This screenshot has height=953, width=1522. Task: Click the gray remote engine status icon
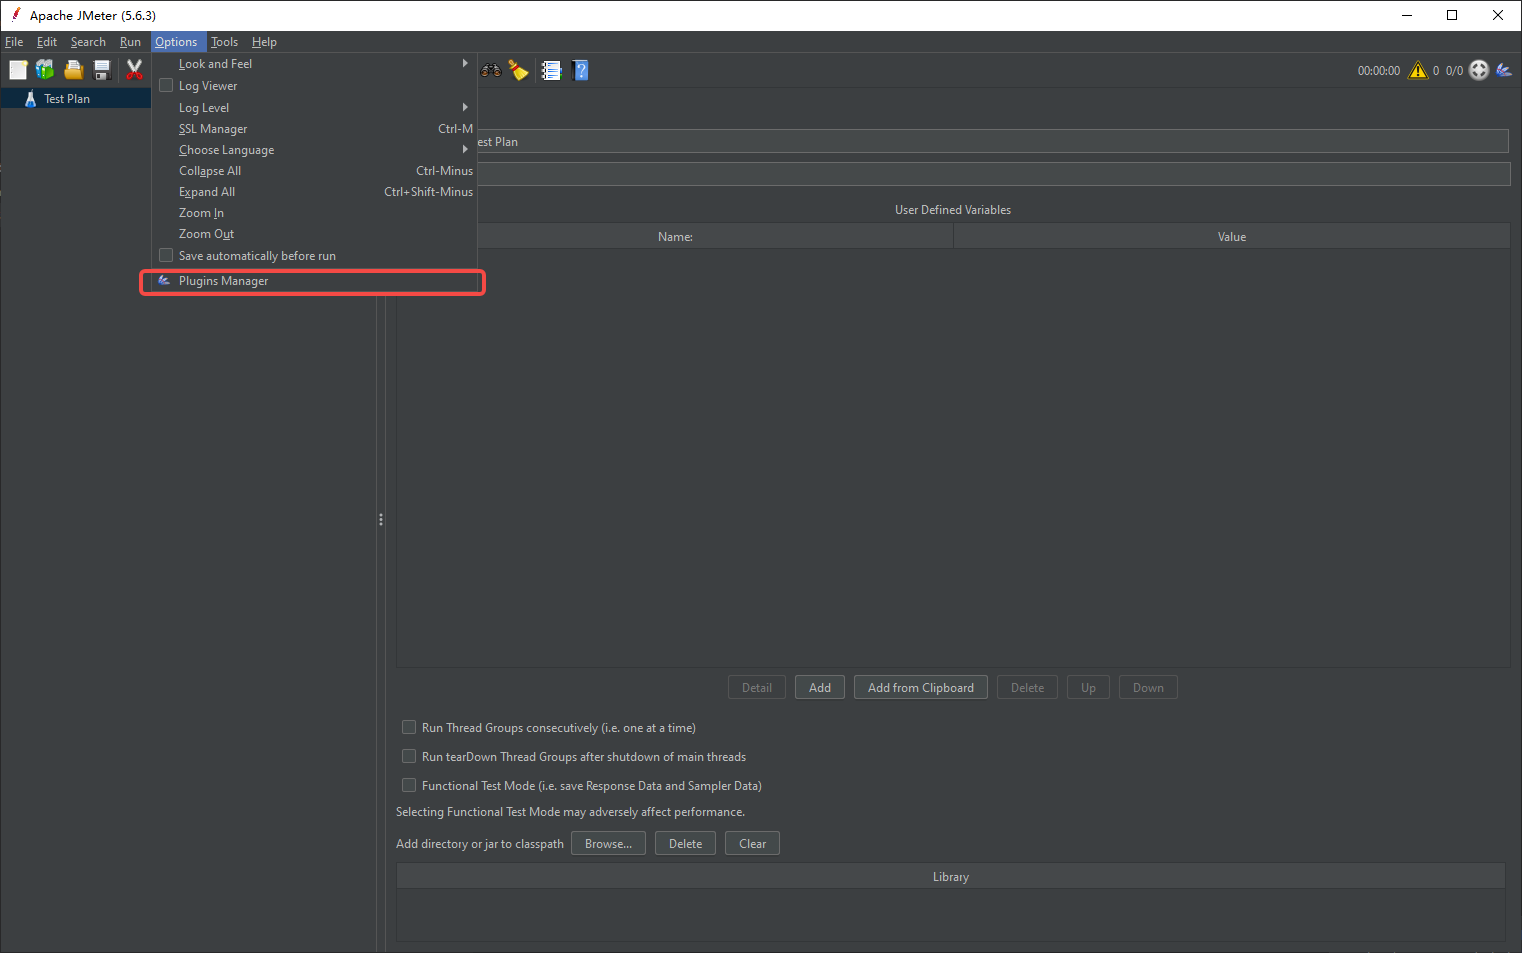pyautogui.click(x=1479, y=70)
